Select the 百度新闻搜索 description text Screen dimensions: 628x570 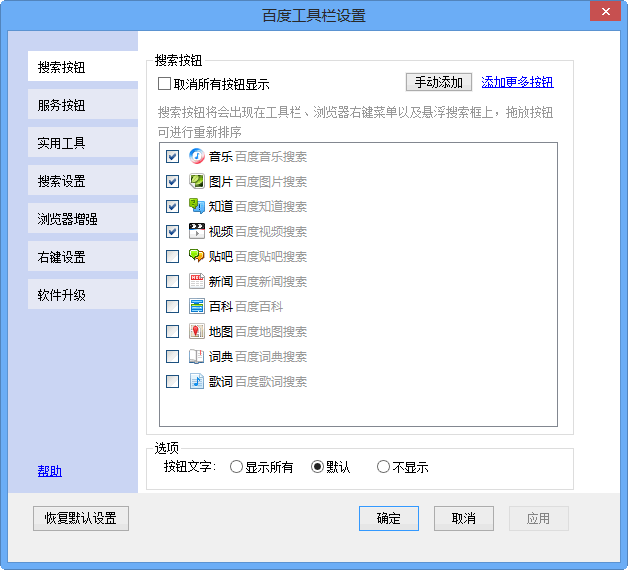pyautogui.click(x=271, y=282)
